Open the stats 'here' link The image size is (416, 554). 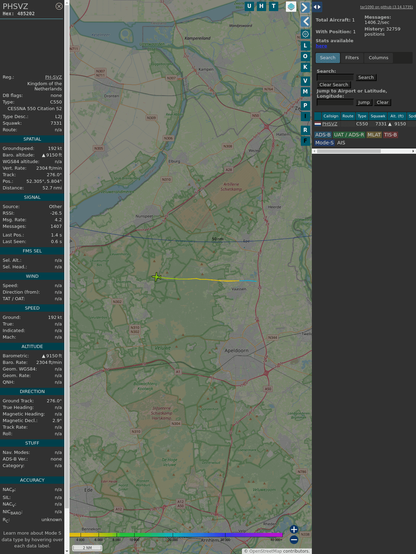tap(321, 46)
